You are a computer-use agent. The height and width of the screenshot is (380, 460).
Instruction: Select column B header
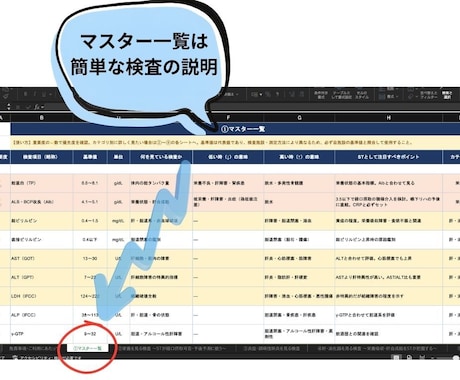[x=42, y=118]
